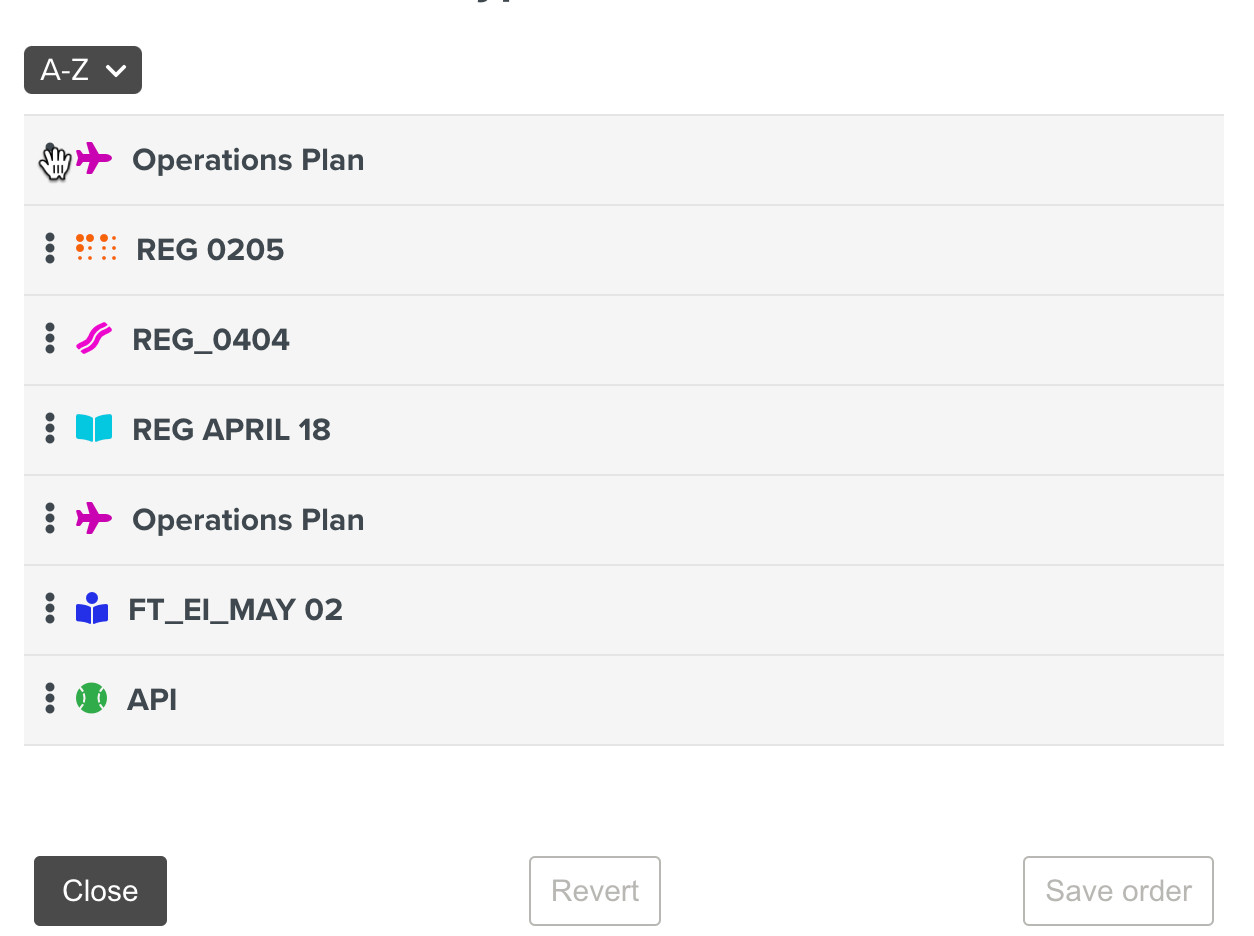Select the REG APRIL 18 list item

click(623, 430)
